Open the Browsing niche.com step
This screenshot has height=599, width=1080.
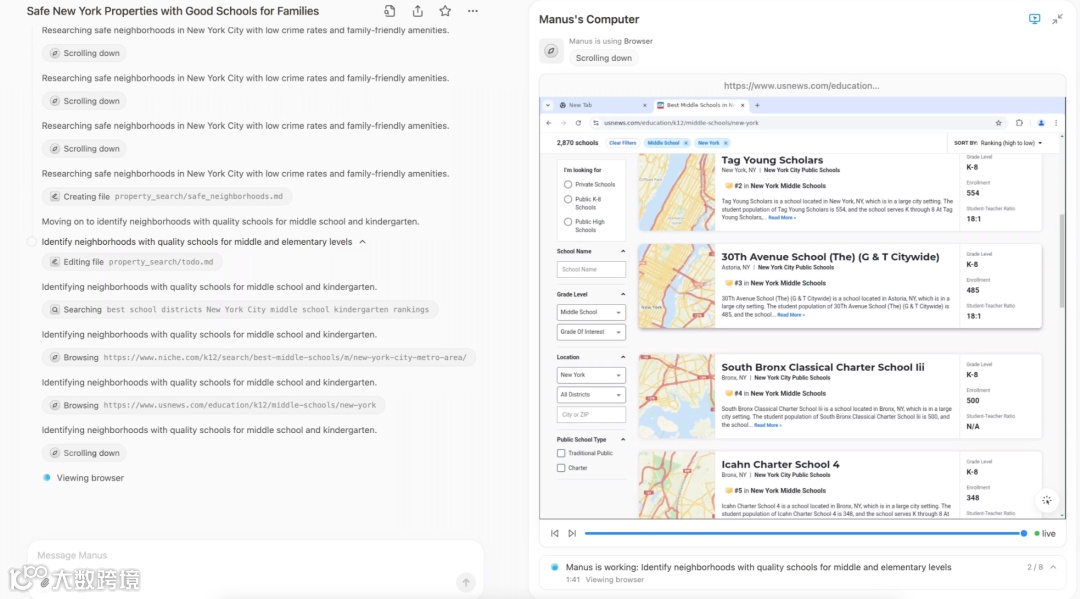click(x=258, y=357)
